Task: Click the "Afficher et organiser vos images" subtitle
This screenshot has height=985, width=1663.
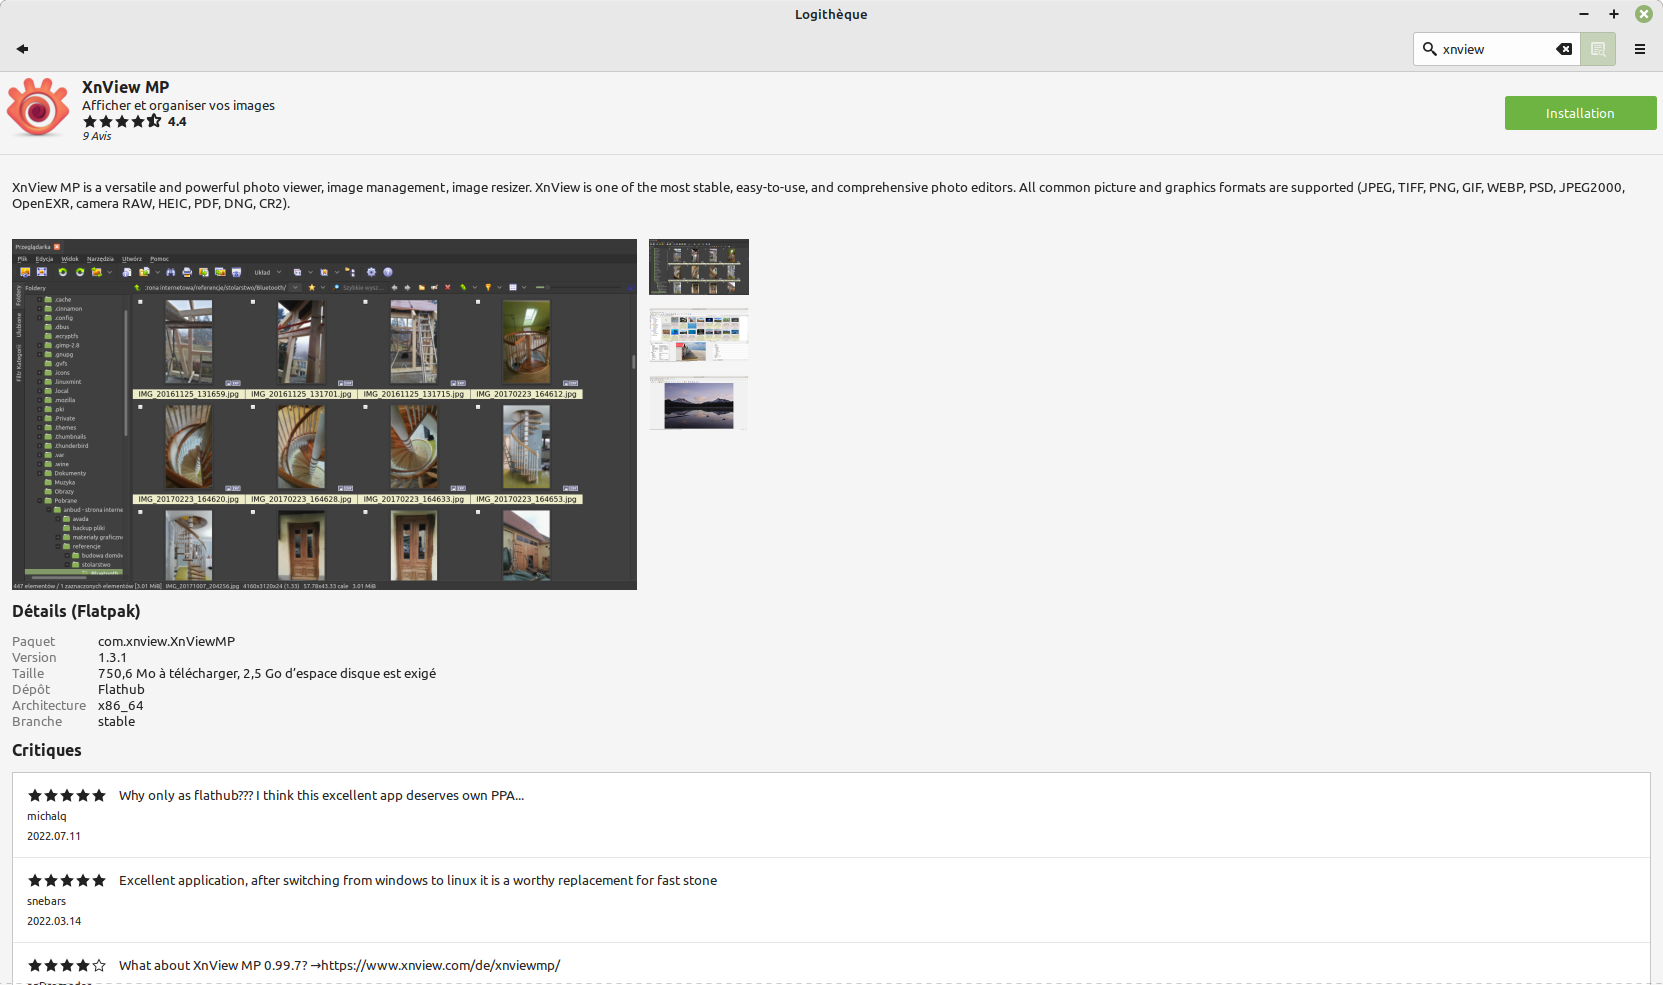Action: tap(178, 105)
